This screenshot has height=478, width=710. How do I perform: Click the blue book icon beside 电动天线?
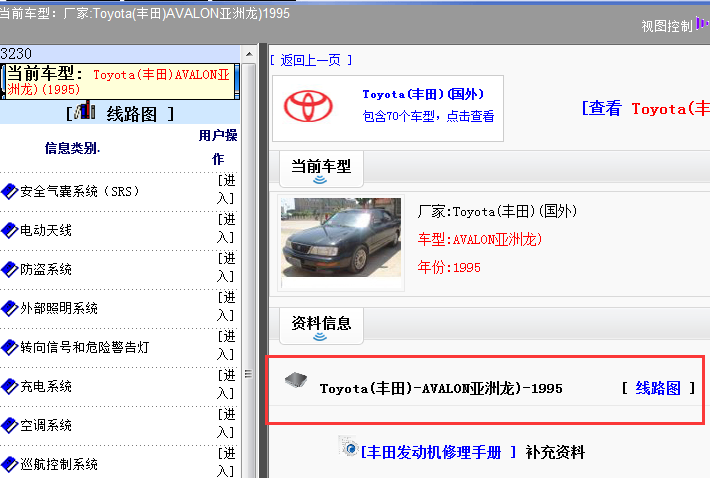pyautogui.click(x=9, y=230)
